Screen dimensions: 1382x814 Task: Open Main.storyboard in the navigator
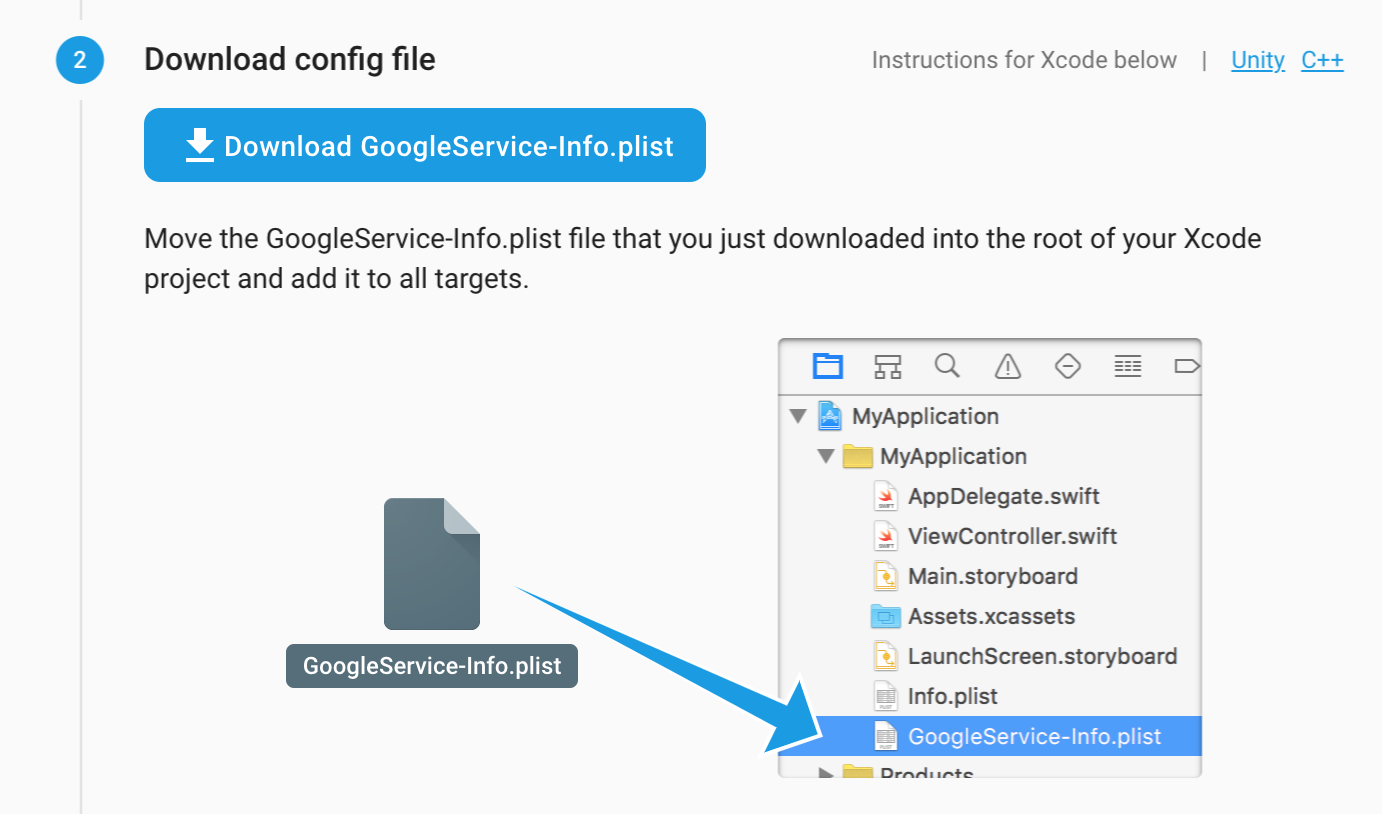(x=992, y=576)
